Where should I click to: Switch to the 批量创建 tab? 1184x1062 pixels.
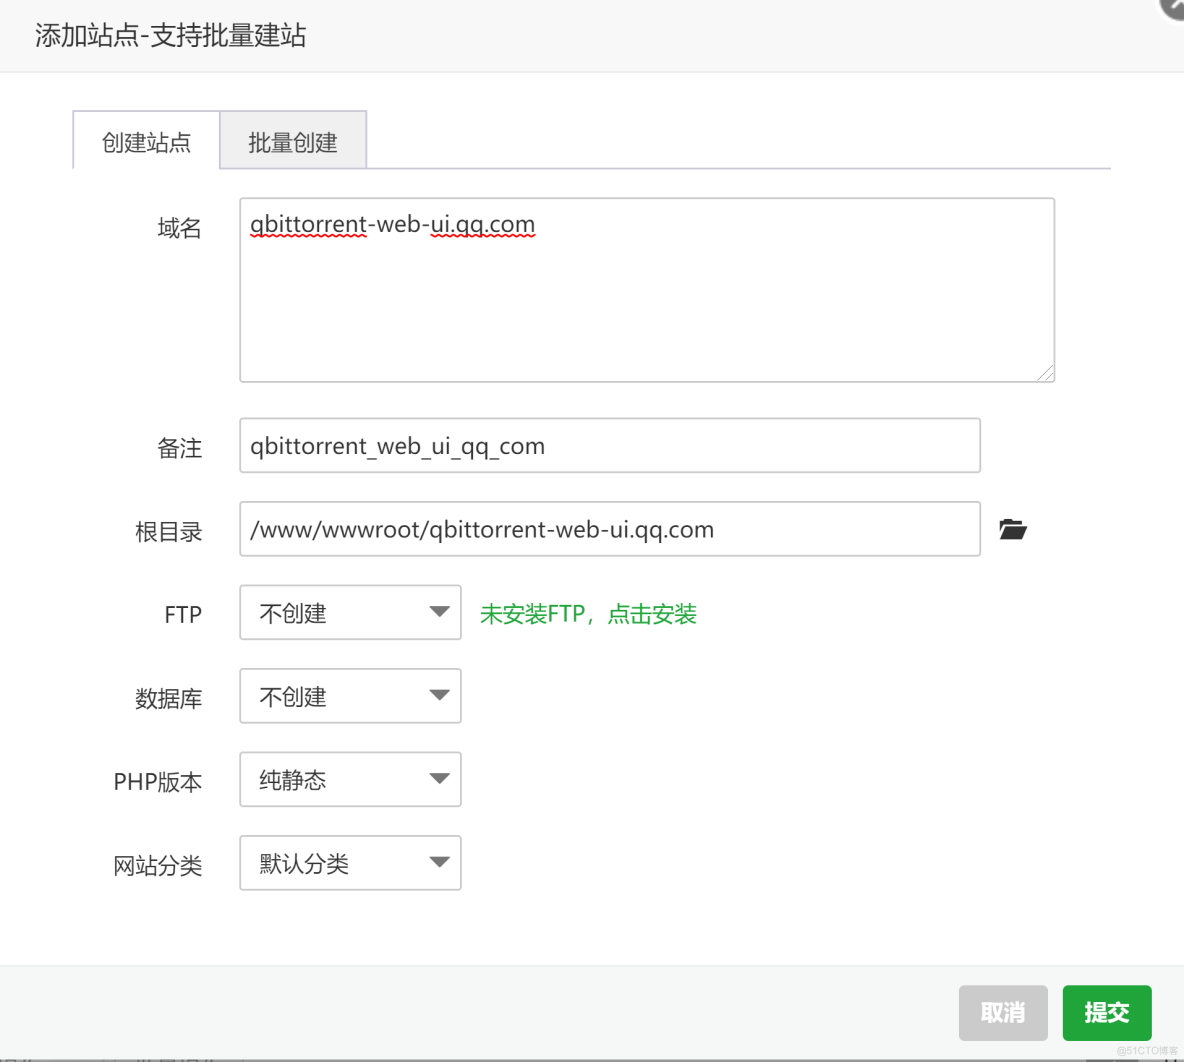pyautogui.click(x=292, y=140)
